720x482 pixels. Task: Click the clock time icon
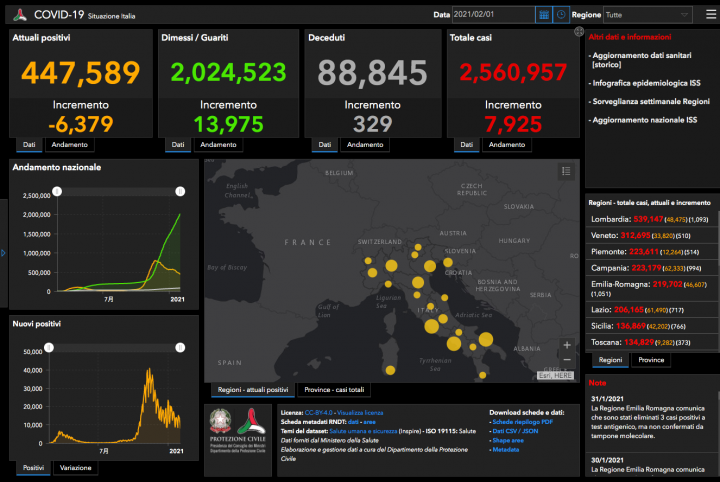tap(561, 15)
